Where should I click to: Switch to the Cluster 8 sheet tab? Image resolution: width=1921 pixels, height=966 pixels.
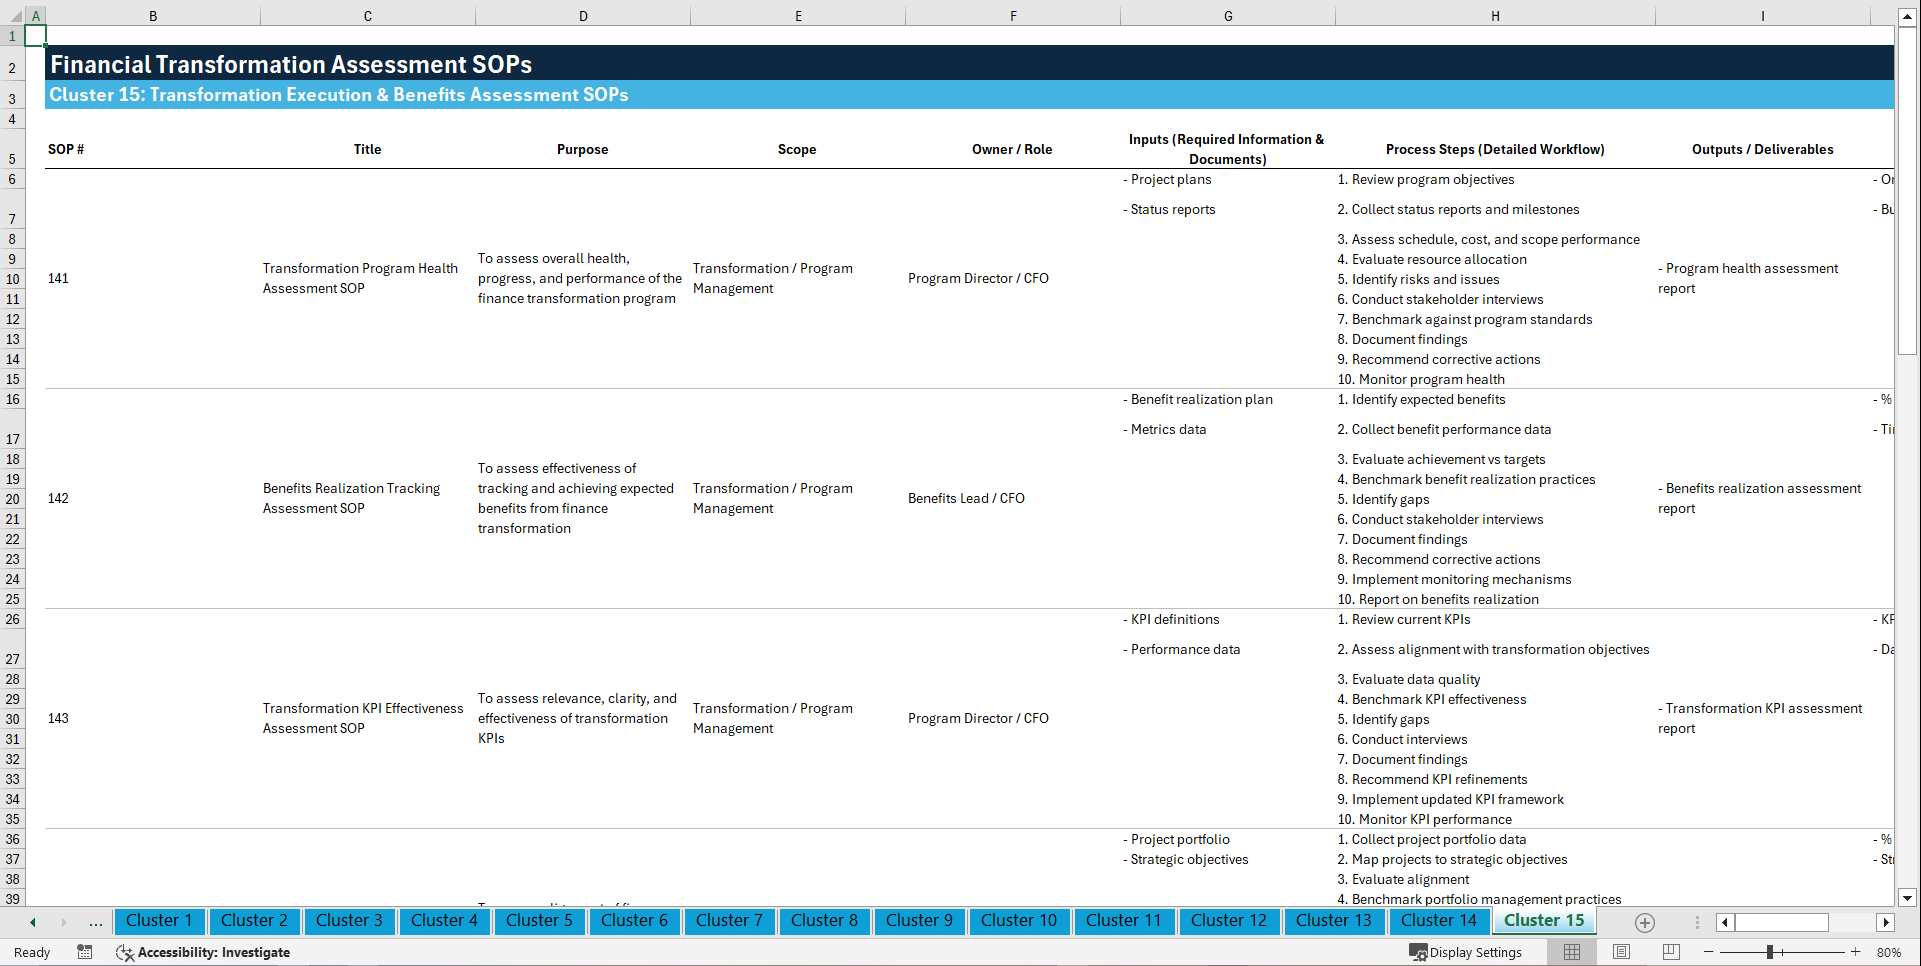(x=824, y=921)
